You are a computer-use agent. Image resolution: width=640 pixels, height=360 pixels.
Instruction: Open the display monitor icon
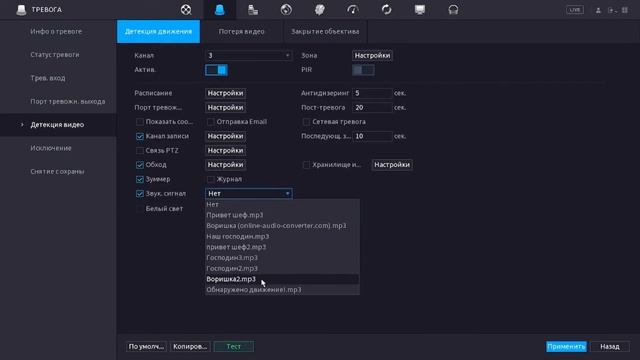coord(420,9)
